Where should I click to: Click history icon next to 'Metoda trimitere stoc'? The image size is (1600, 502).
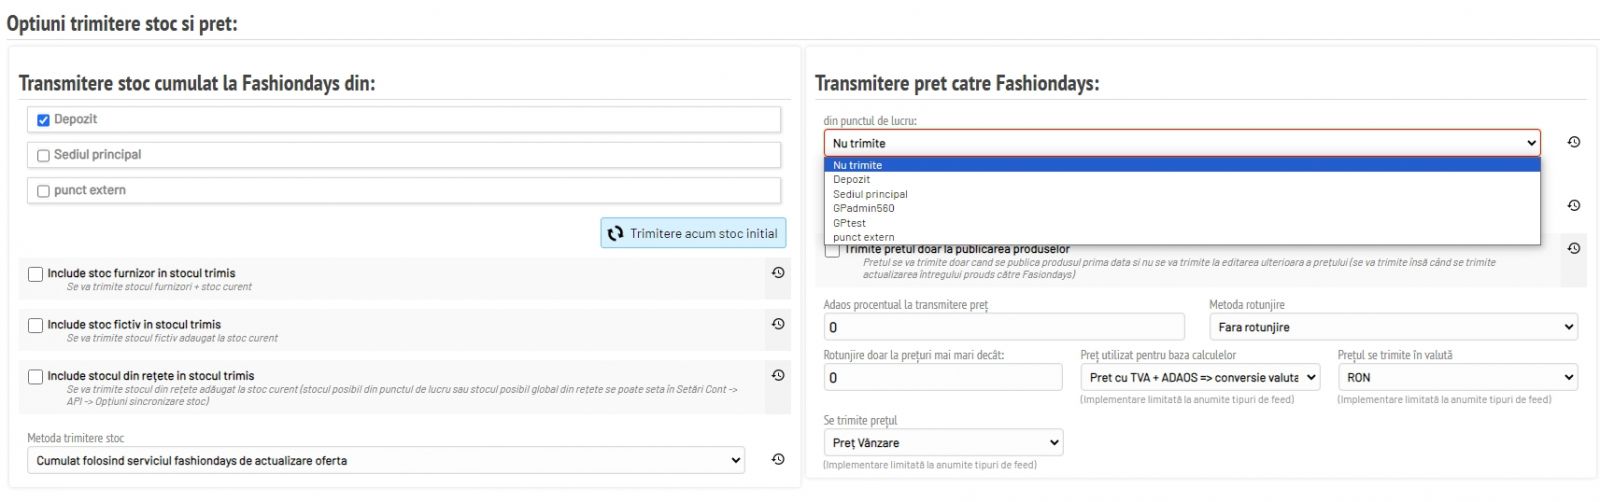[778, 459]
